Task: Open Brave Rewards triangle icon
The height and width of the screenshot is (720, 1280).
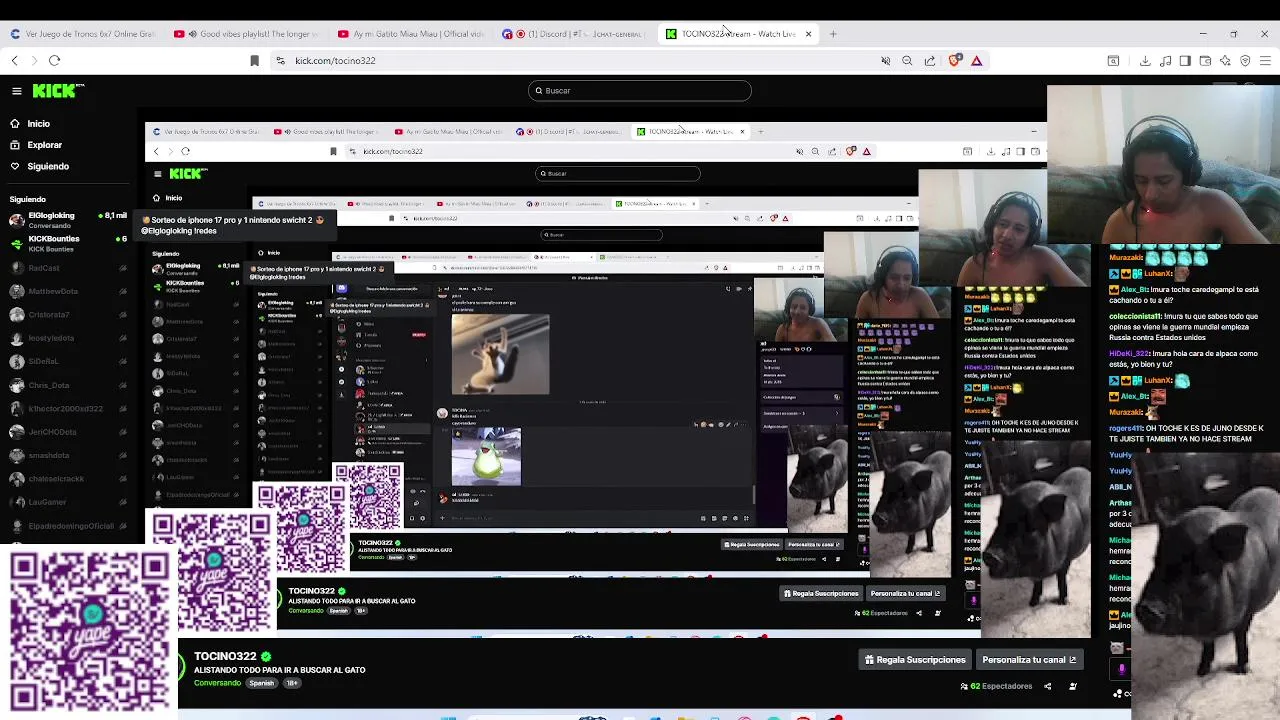Action: click(x=977, y=61)
